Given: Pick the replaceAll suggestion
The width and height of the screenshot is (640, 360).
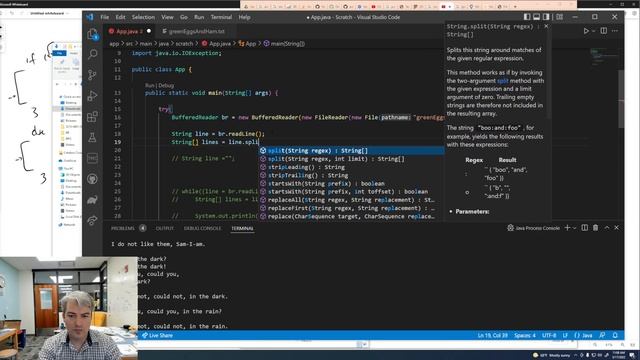Looking at the screenshot, I should coord(351,200).
